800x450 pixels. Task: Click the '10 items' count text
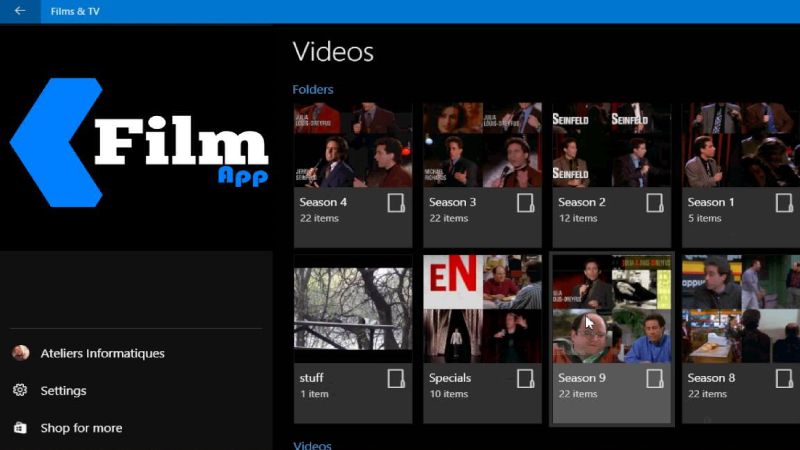448,394
